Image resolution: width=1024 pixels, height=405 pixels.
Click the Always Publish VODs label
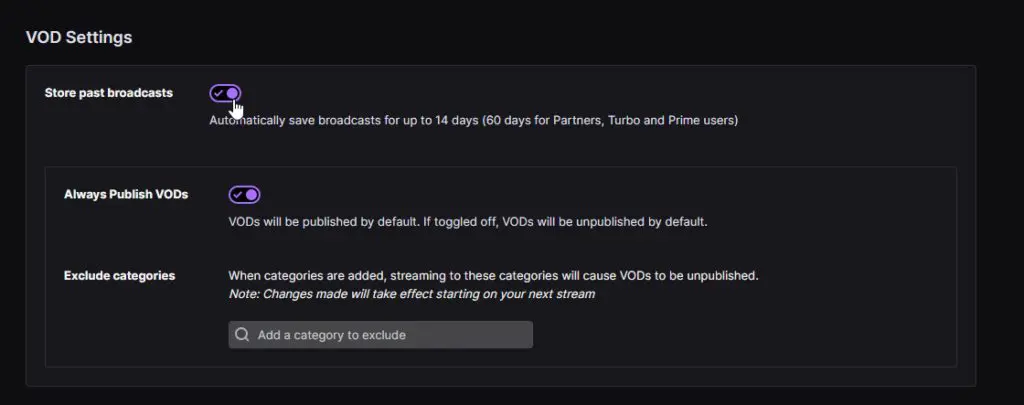(x=126, y=194)
